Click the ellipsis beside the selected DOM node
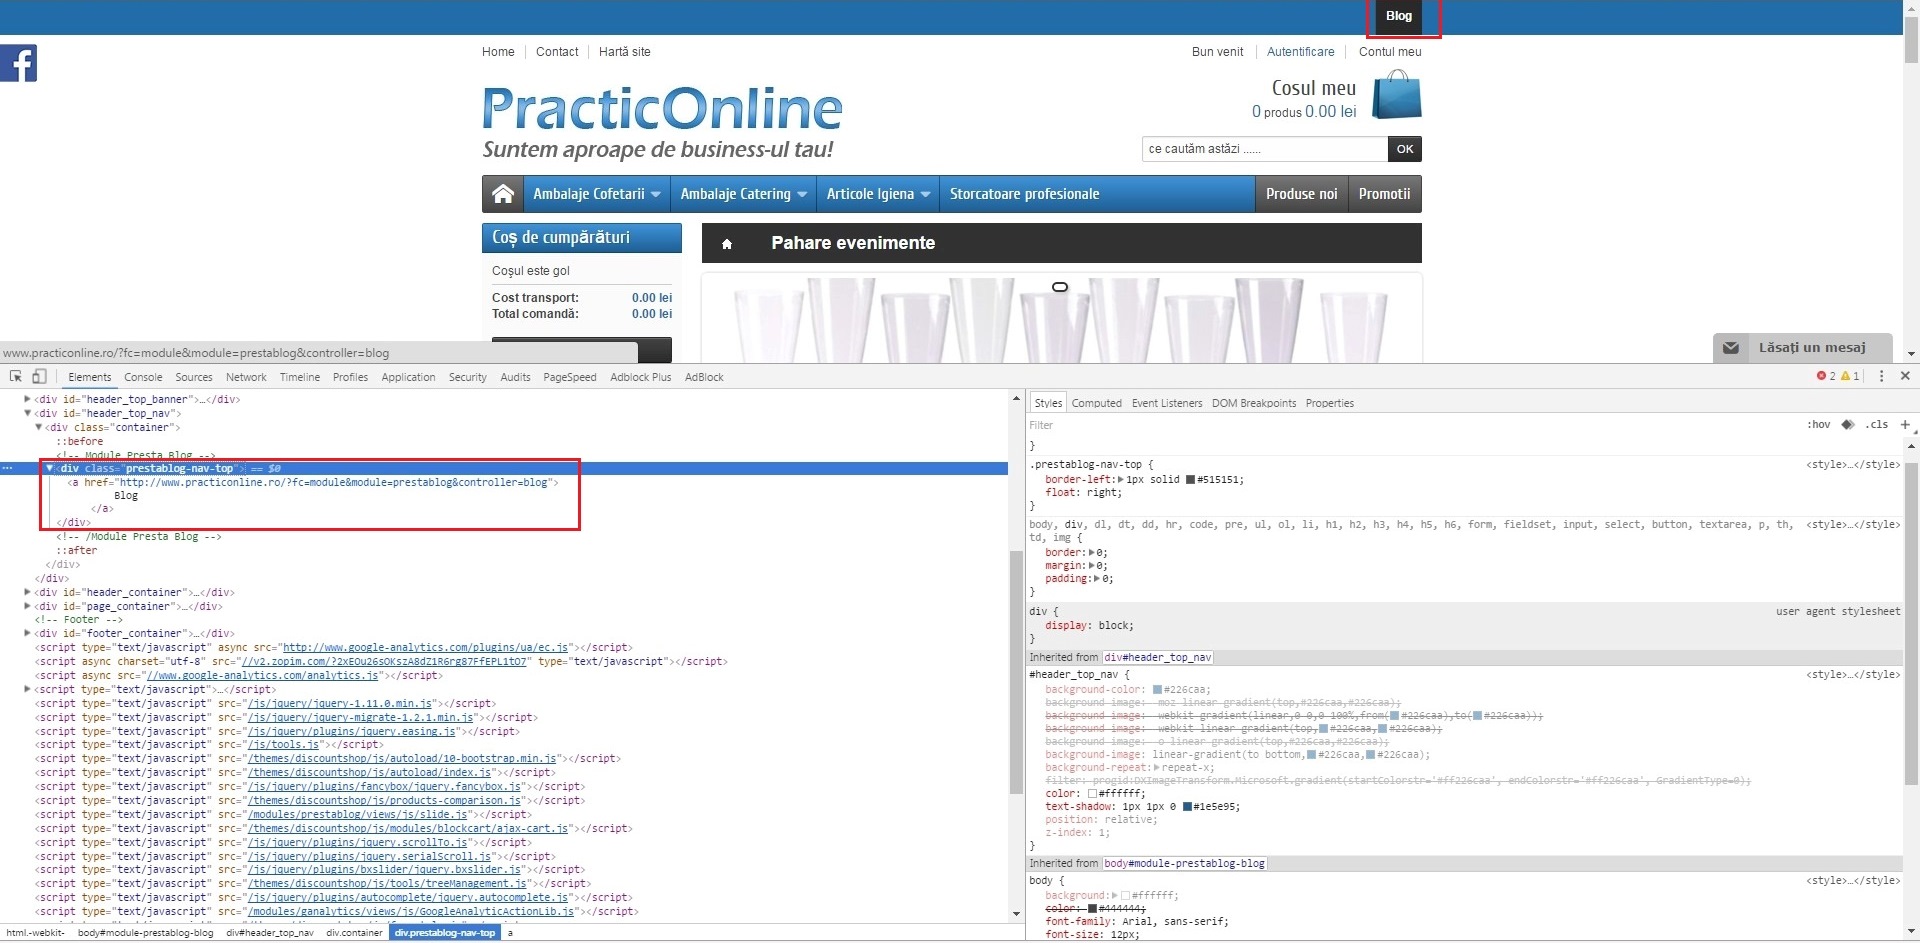Viewport: 1920px width, 943px height. point(7,468)
